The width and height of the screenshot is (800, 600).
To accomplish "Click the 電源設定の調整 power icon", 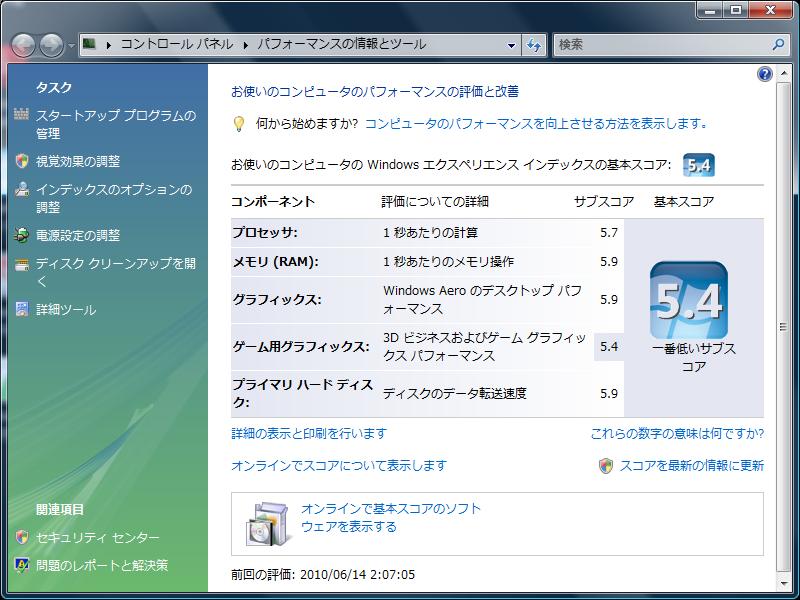I will pyautogui.click(x=21, y=234).
